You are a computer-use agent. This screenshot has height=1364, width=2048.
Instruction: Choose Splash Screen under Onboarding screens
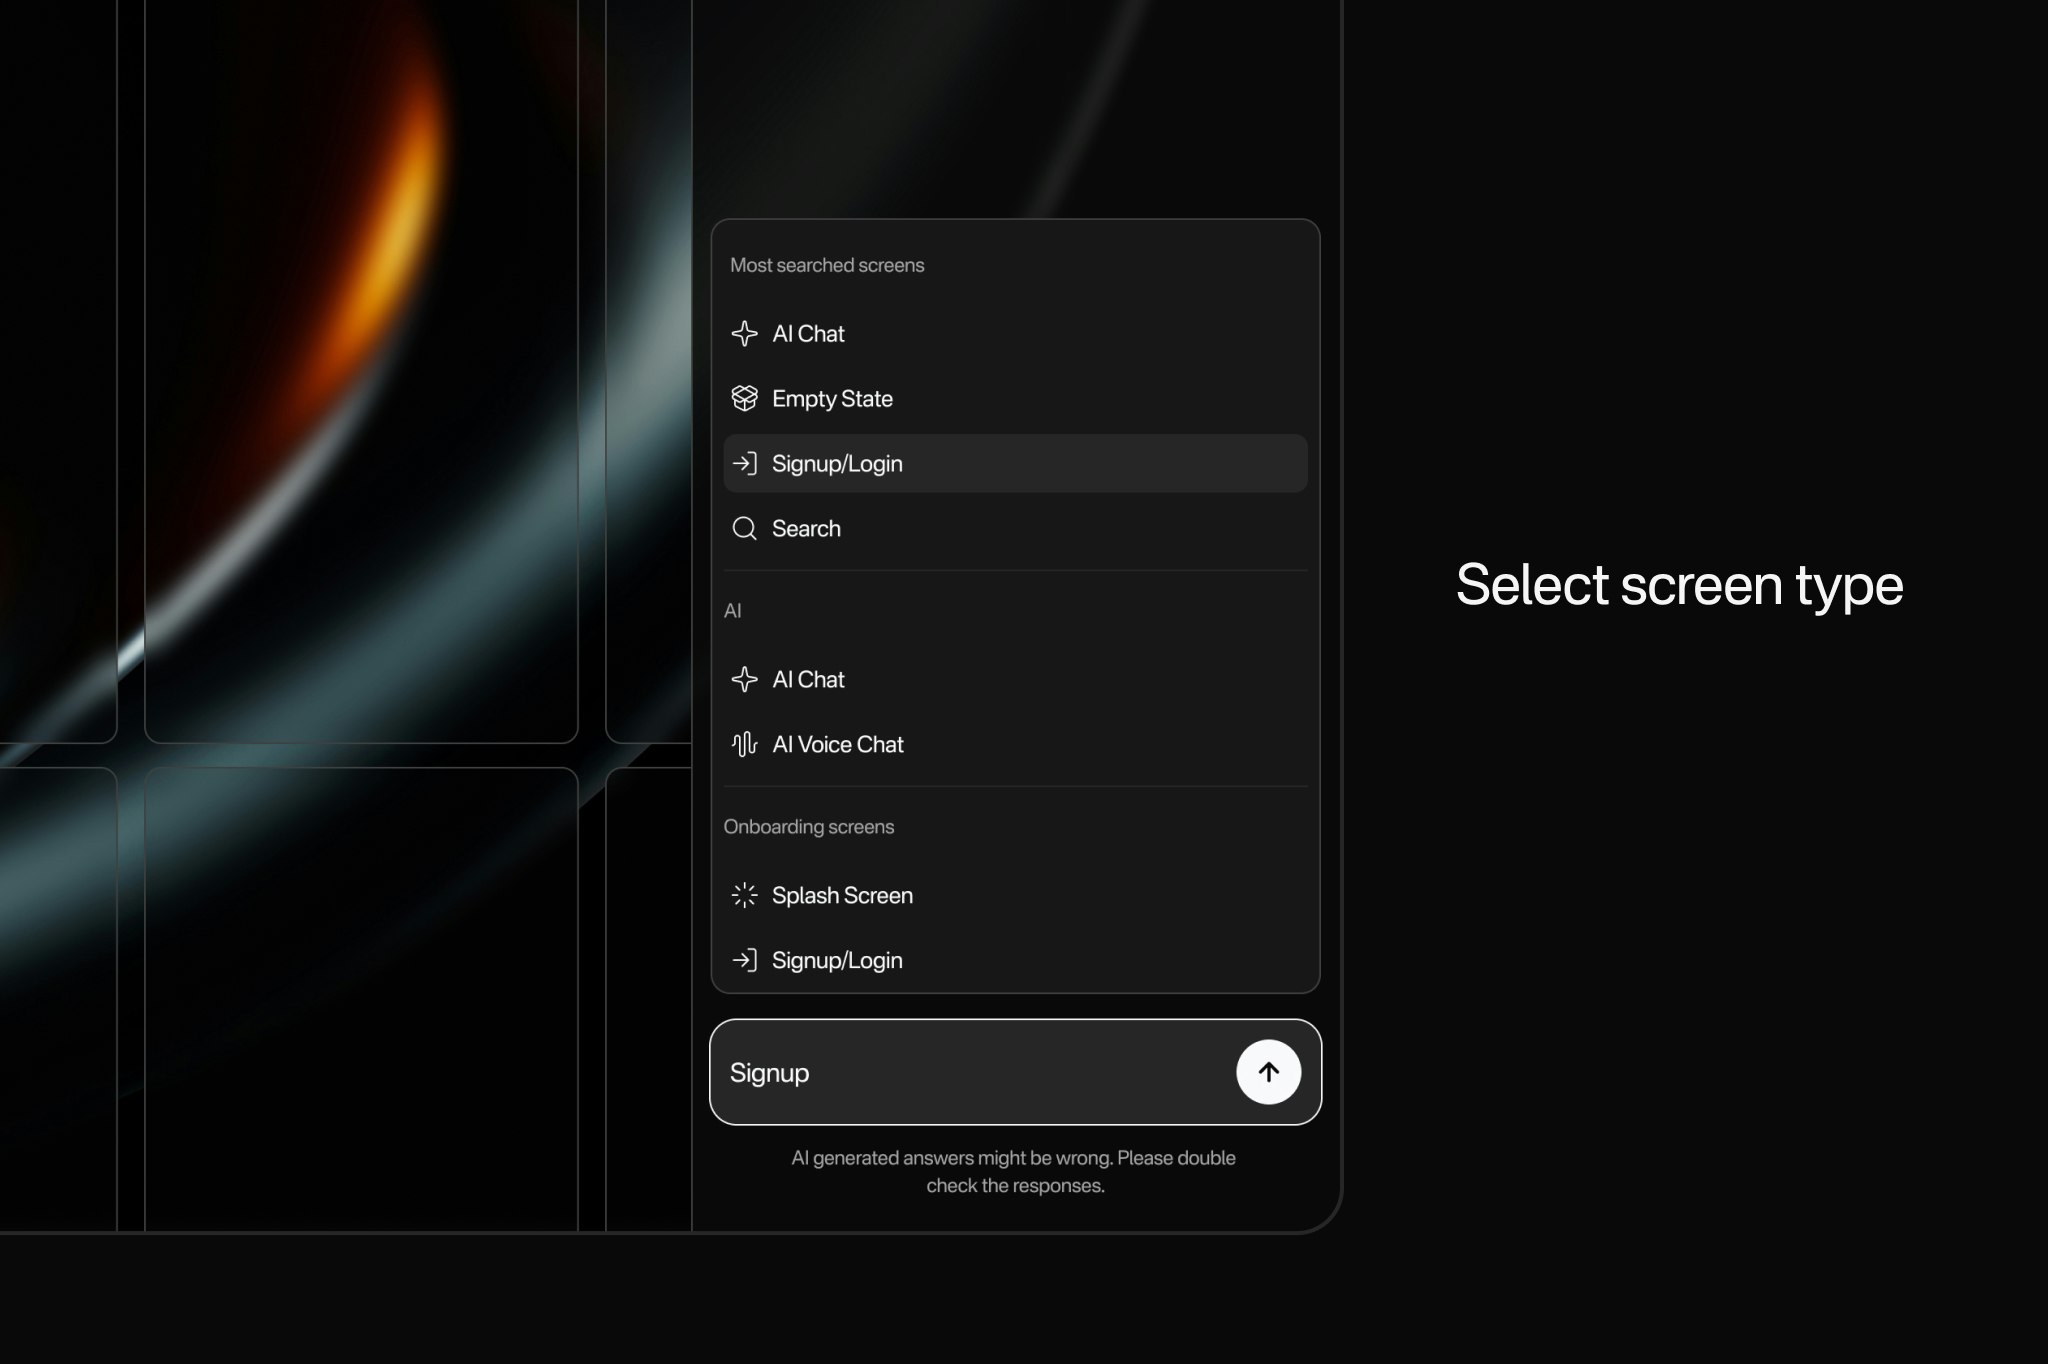842,896
